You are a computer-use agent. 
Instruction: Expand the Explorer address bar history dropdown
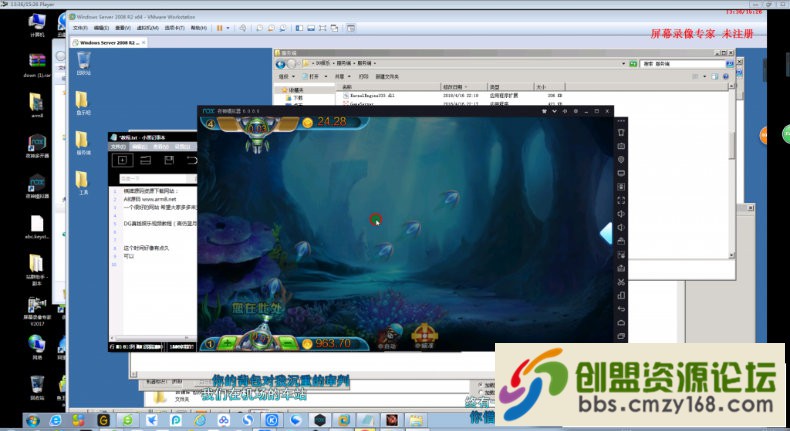tap(623, 64)
